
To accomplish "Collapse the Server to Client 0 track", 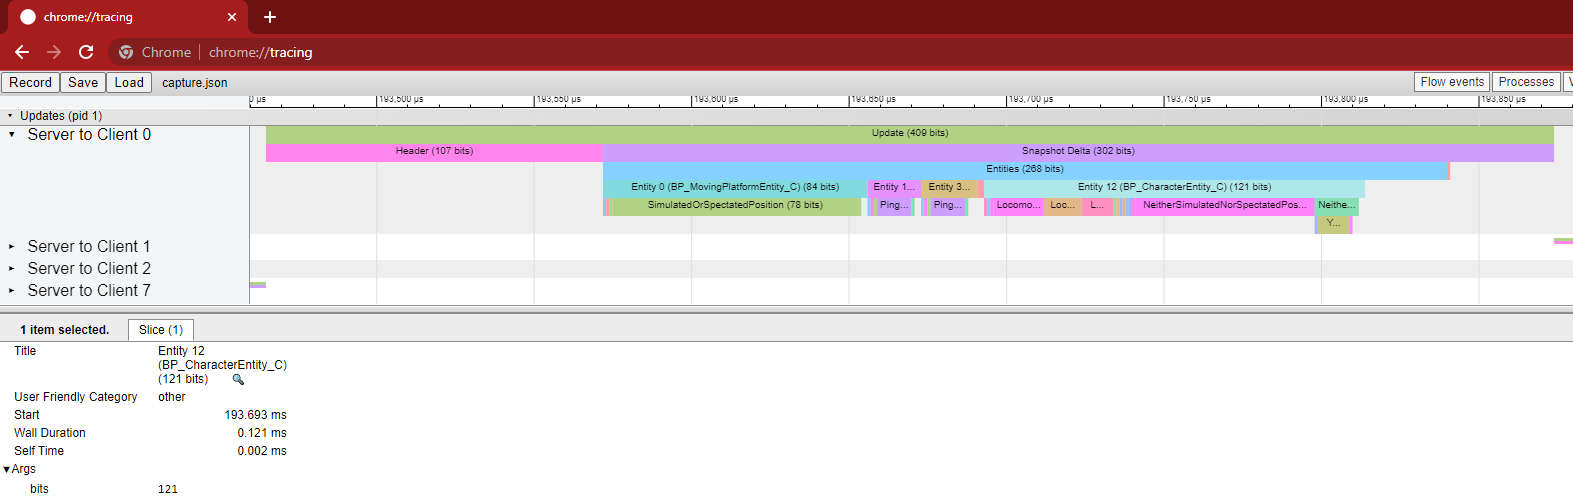I will tap(12, 135).
